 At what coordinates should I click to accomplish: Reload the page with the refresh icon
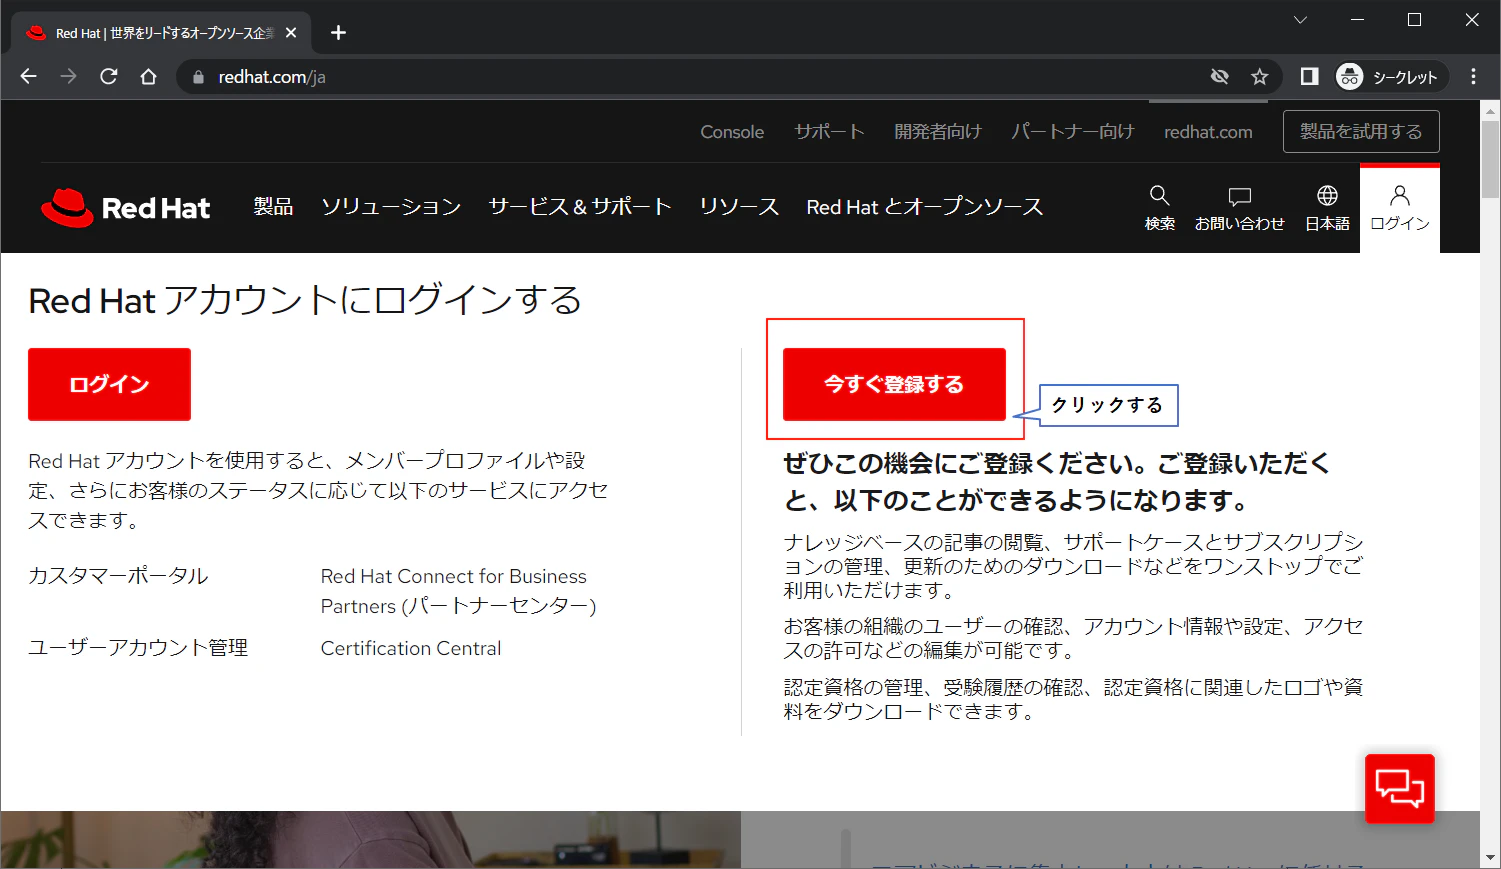click(x=109, y=77)
